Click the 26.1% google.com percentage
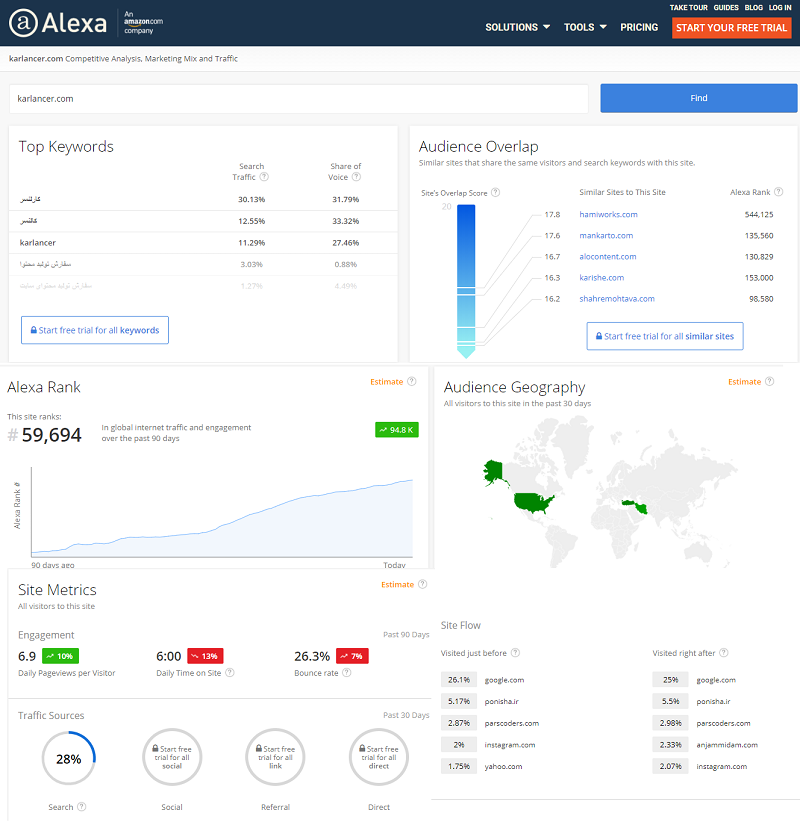This screenshot has width=800, height=828. (459, 680)
